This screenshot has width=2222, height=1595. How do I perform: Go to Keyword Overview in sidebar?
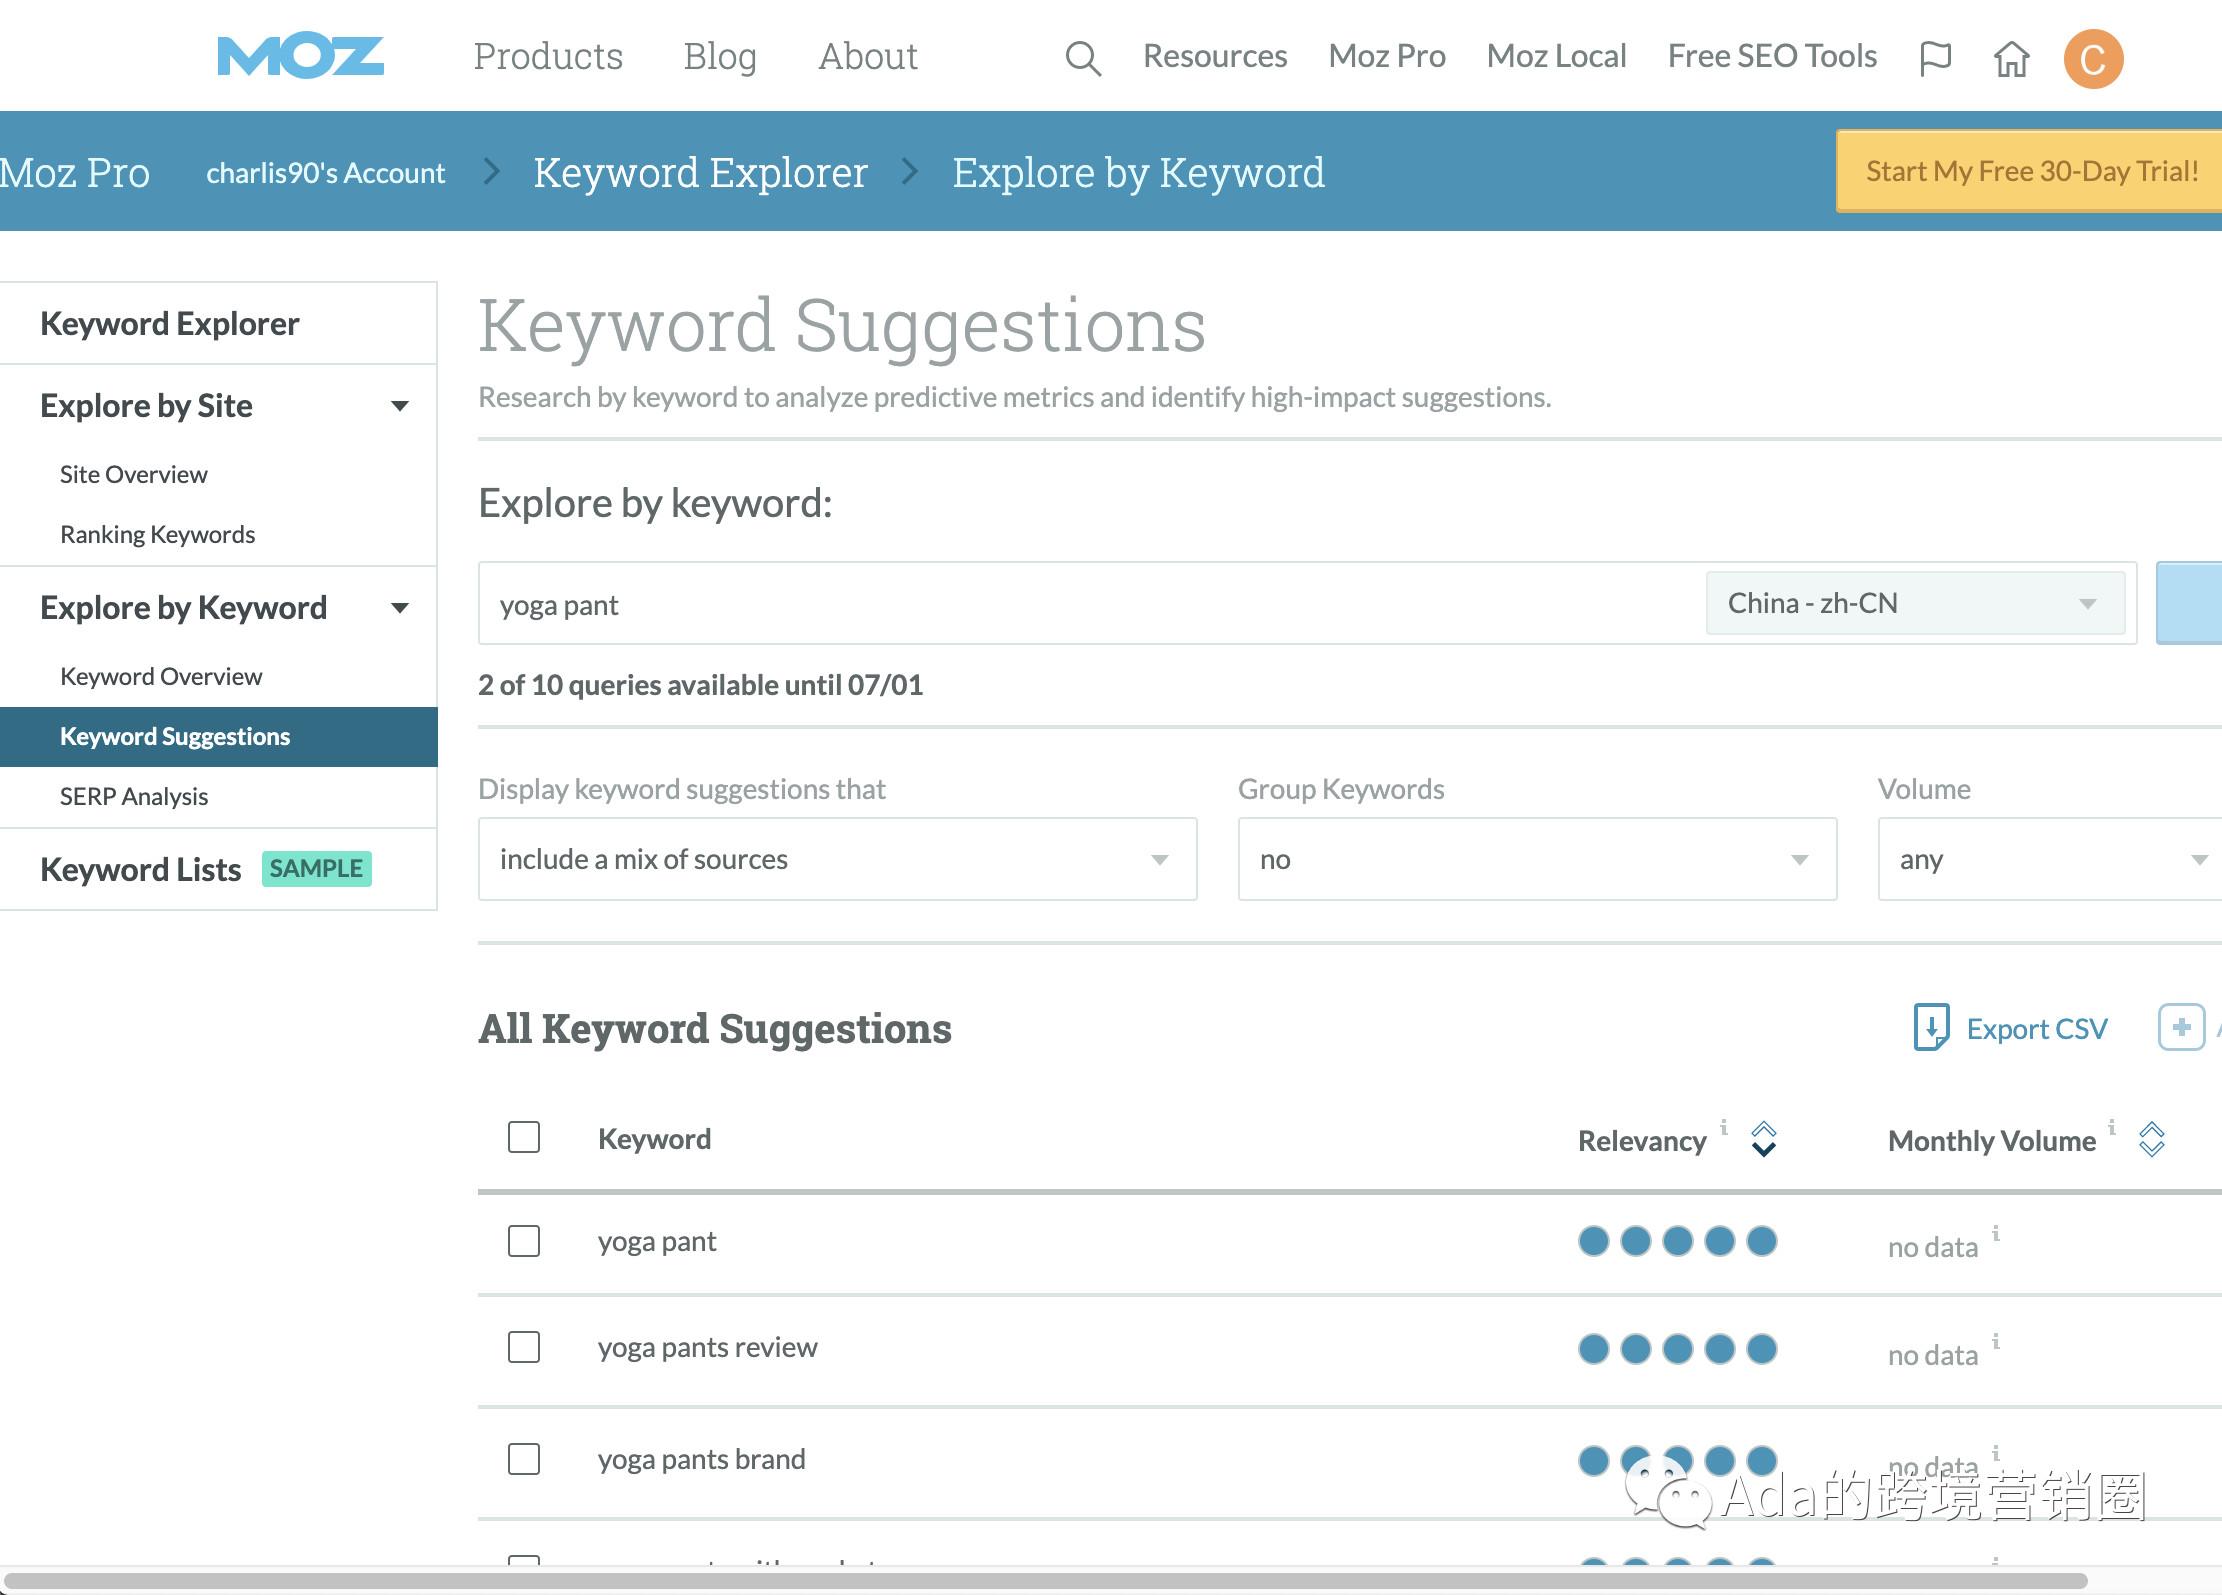(160, 677)
